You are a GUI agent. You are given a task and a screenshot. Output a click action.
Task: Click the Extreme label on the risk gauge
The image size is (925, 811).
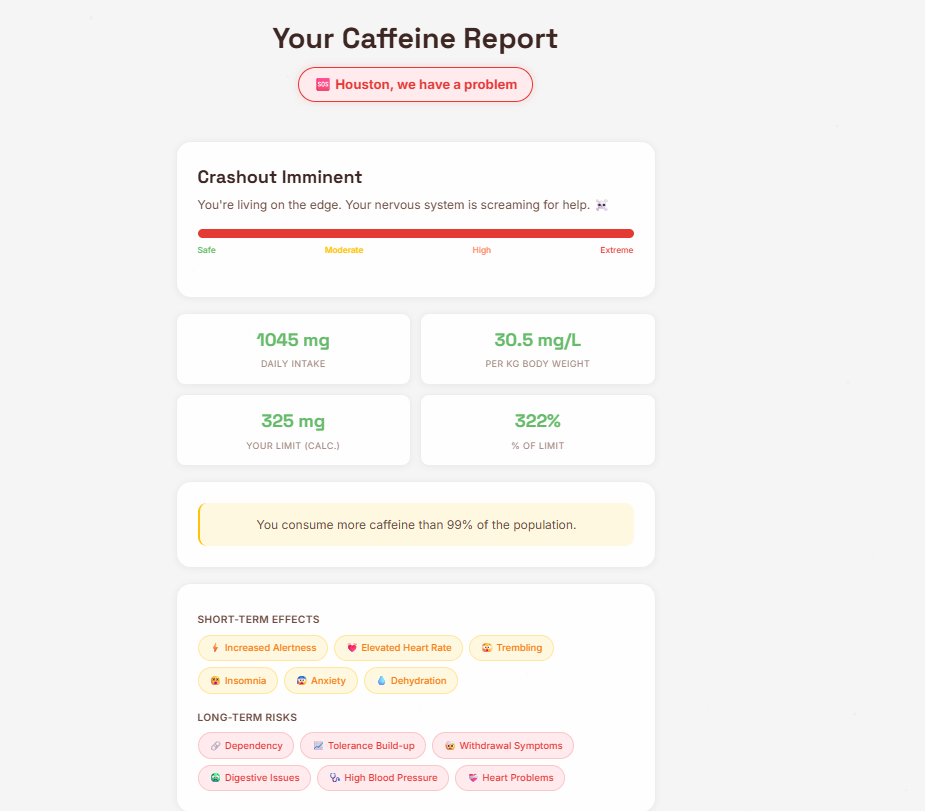[617, 250]
